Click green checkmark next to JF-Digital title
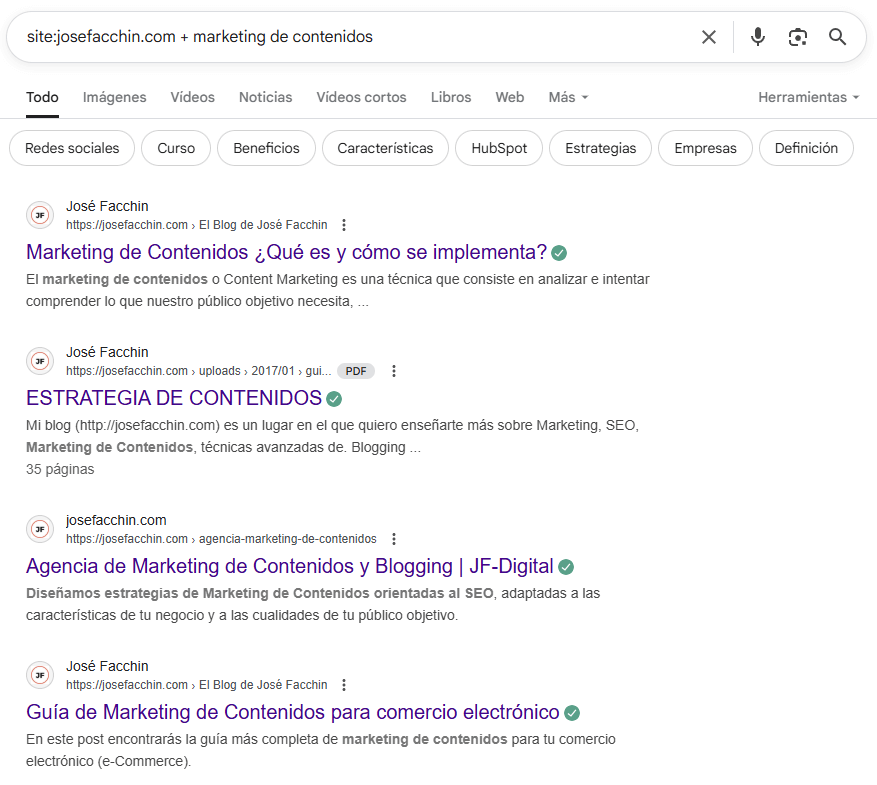This screenshot has width=877, height=785. pos(566,568)
